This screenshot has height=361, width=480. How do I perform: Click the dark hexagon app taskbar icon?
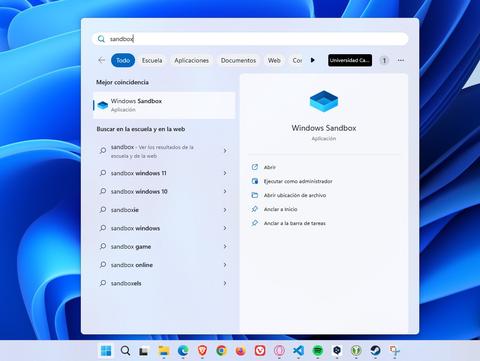tap(337, 351)
